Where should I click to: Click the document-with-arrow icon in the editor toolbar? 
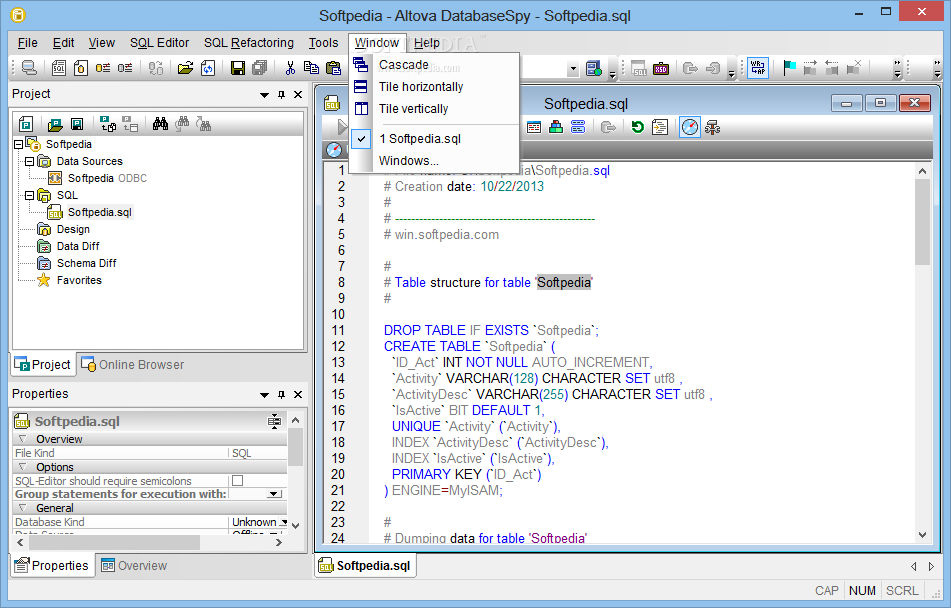(660, 127)
